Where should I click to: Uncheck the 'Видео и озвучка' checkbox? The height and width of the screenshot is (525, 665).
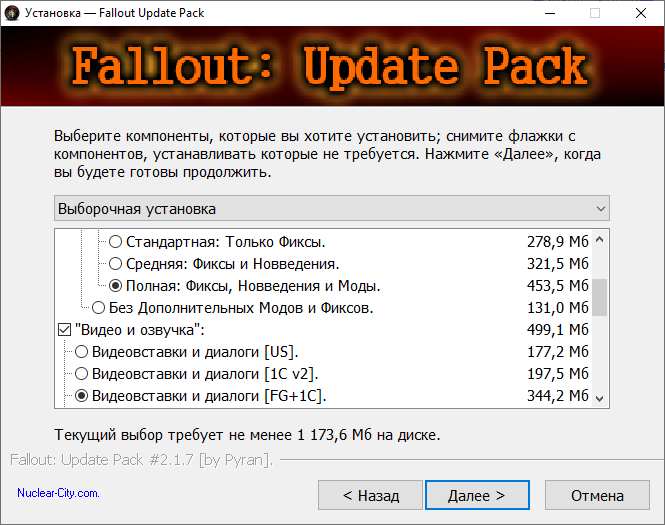pos(64,330)
